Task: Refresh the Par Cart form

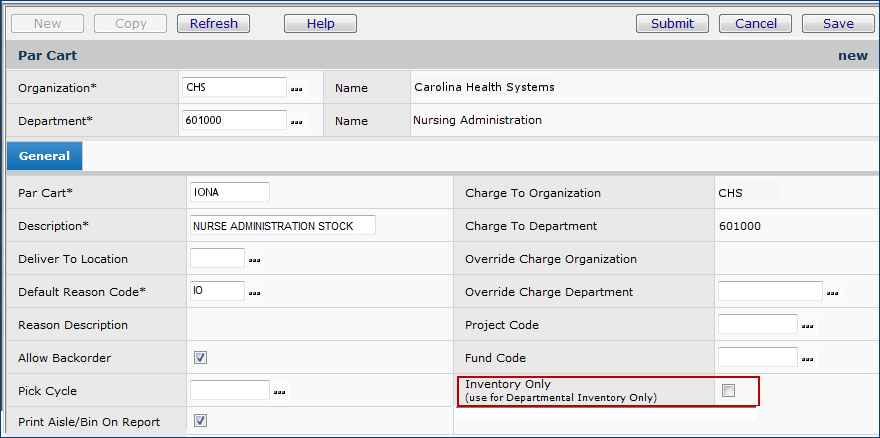Action: click(213, 23)
